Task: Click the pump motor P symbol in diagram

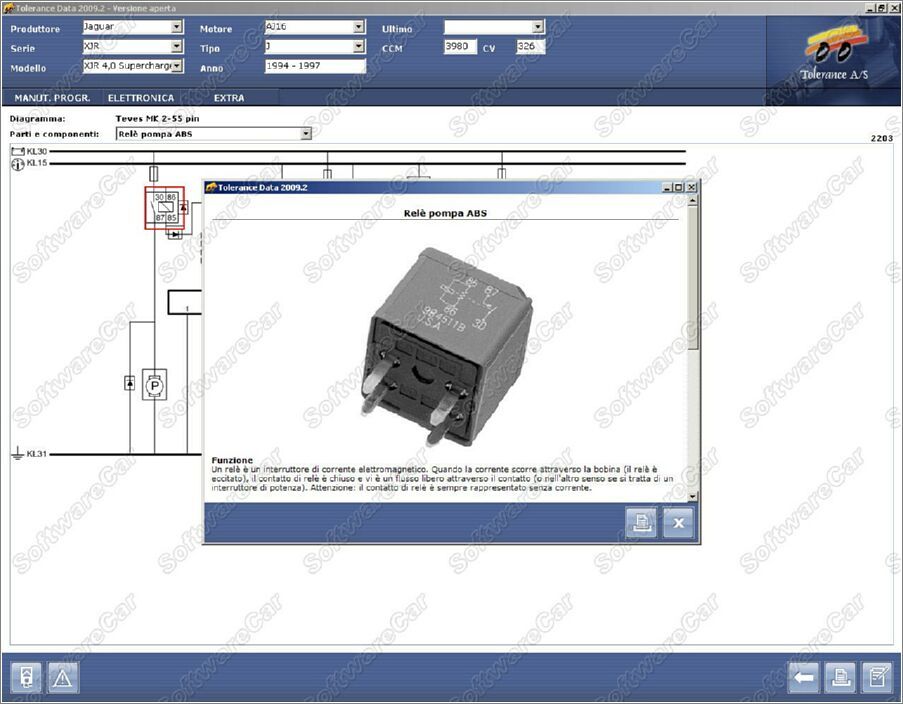Action: [154, 384]
